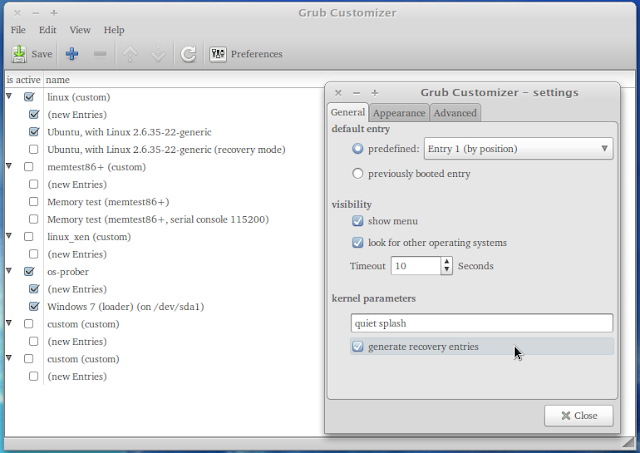
Task: Enable Memory test (memtest86+) checkbox
Action: [x=34, y=202]
